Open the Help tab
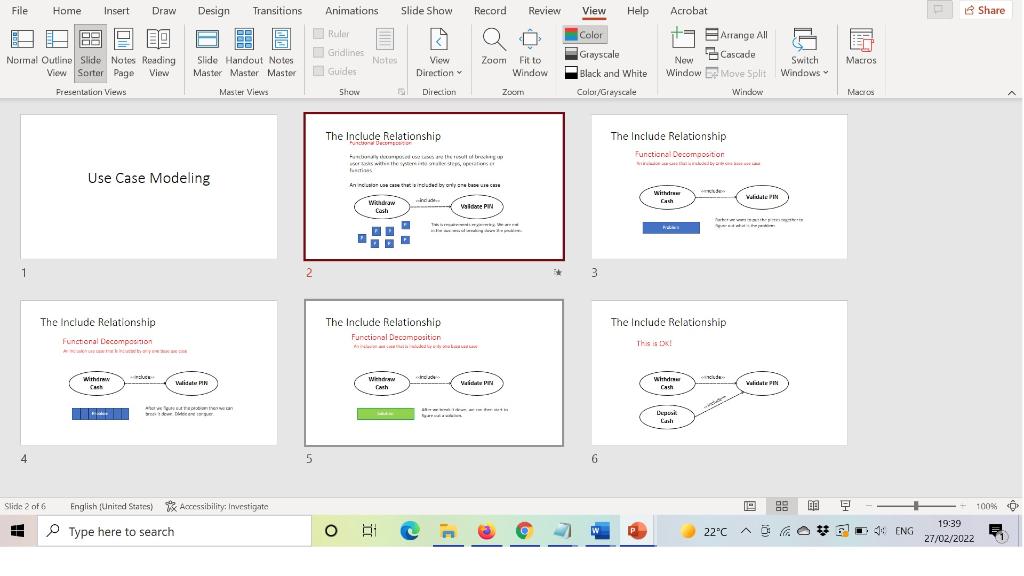The width and height of the screenshot is (1024, 576). tap(638, 10)
